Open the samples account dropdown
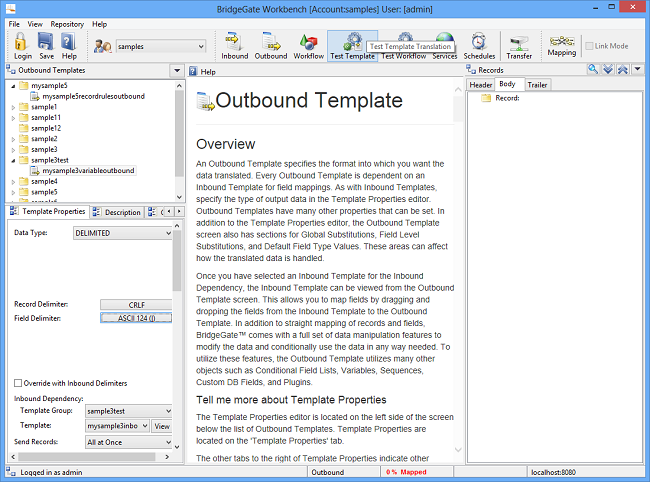Viewport: 650px width, 482px height. [201, 46]
